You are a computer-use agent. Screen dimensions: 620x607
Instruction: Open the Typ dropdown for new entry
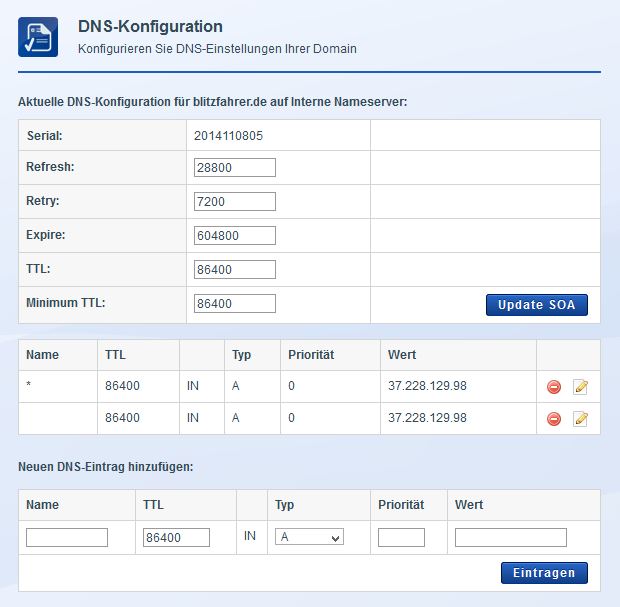[x=309, y=538]
